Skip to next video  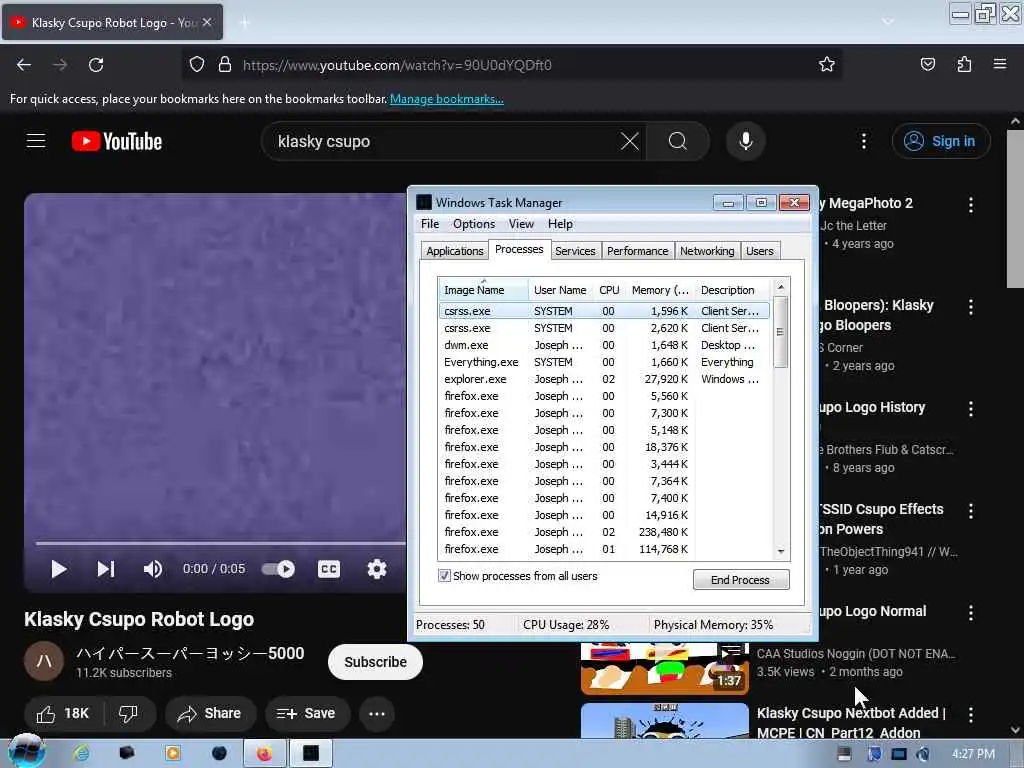pyautogui.click(x=106, y=569)
